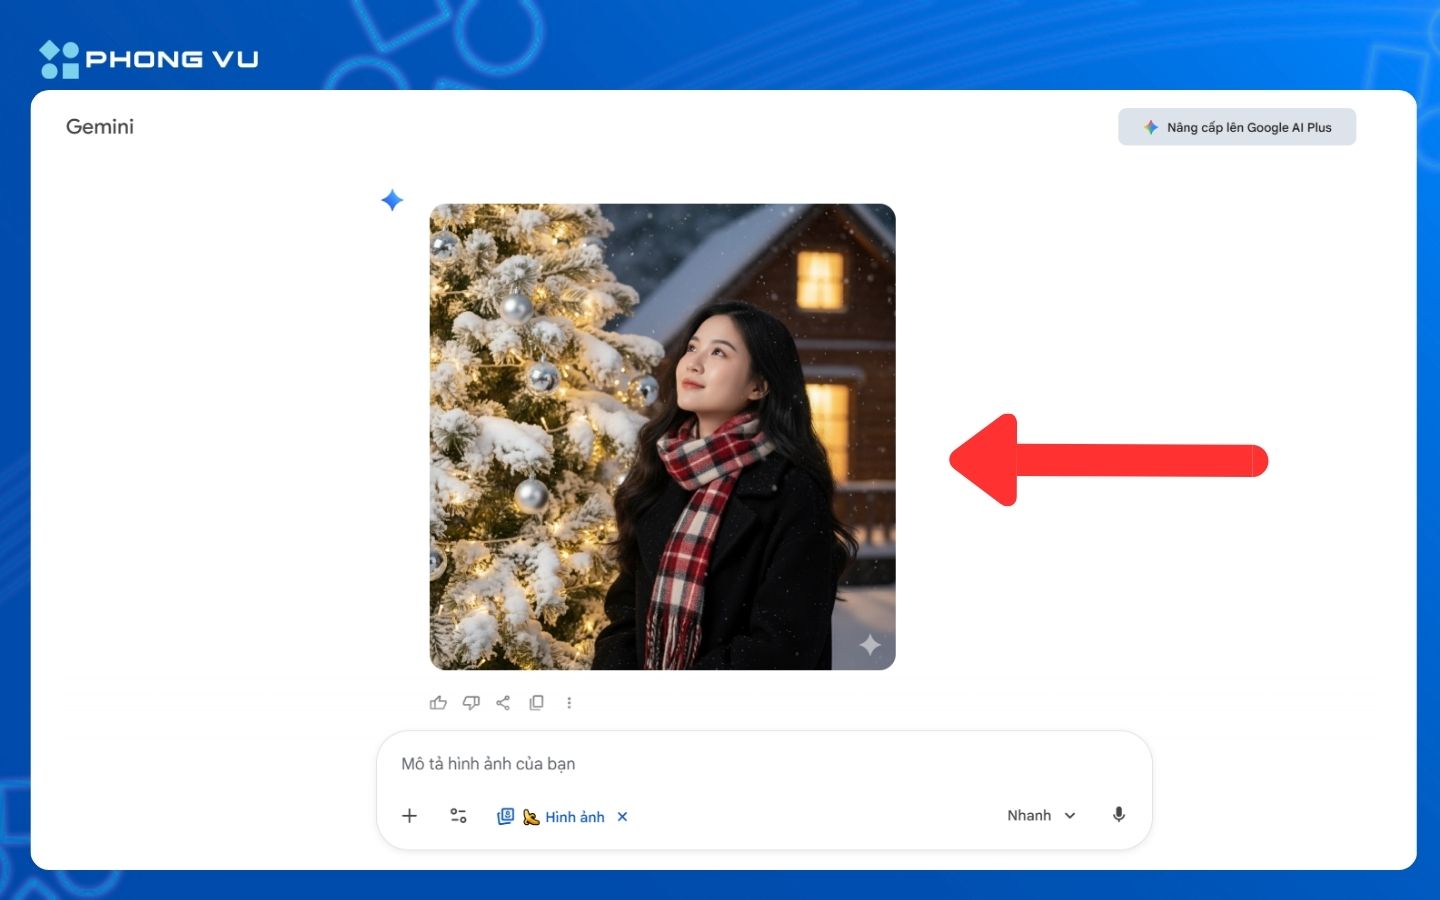Screen dimensions: 1440x900
Task: Open the generated Christmas tree portrait image
Action: (x=662, y=437)
